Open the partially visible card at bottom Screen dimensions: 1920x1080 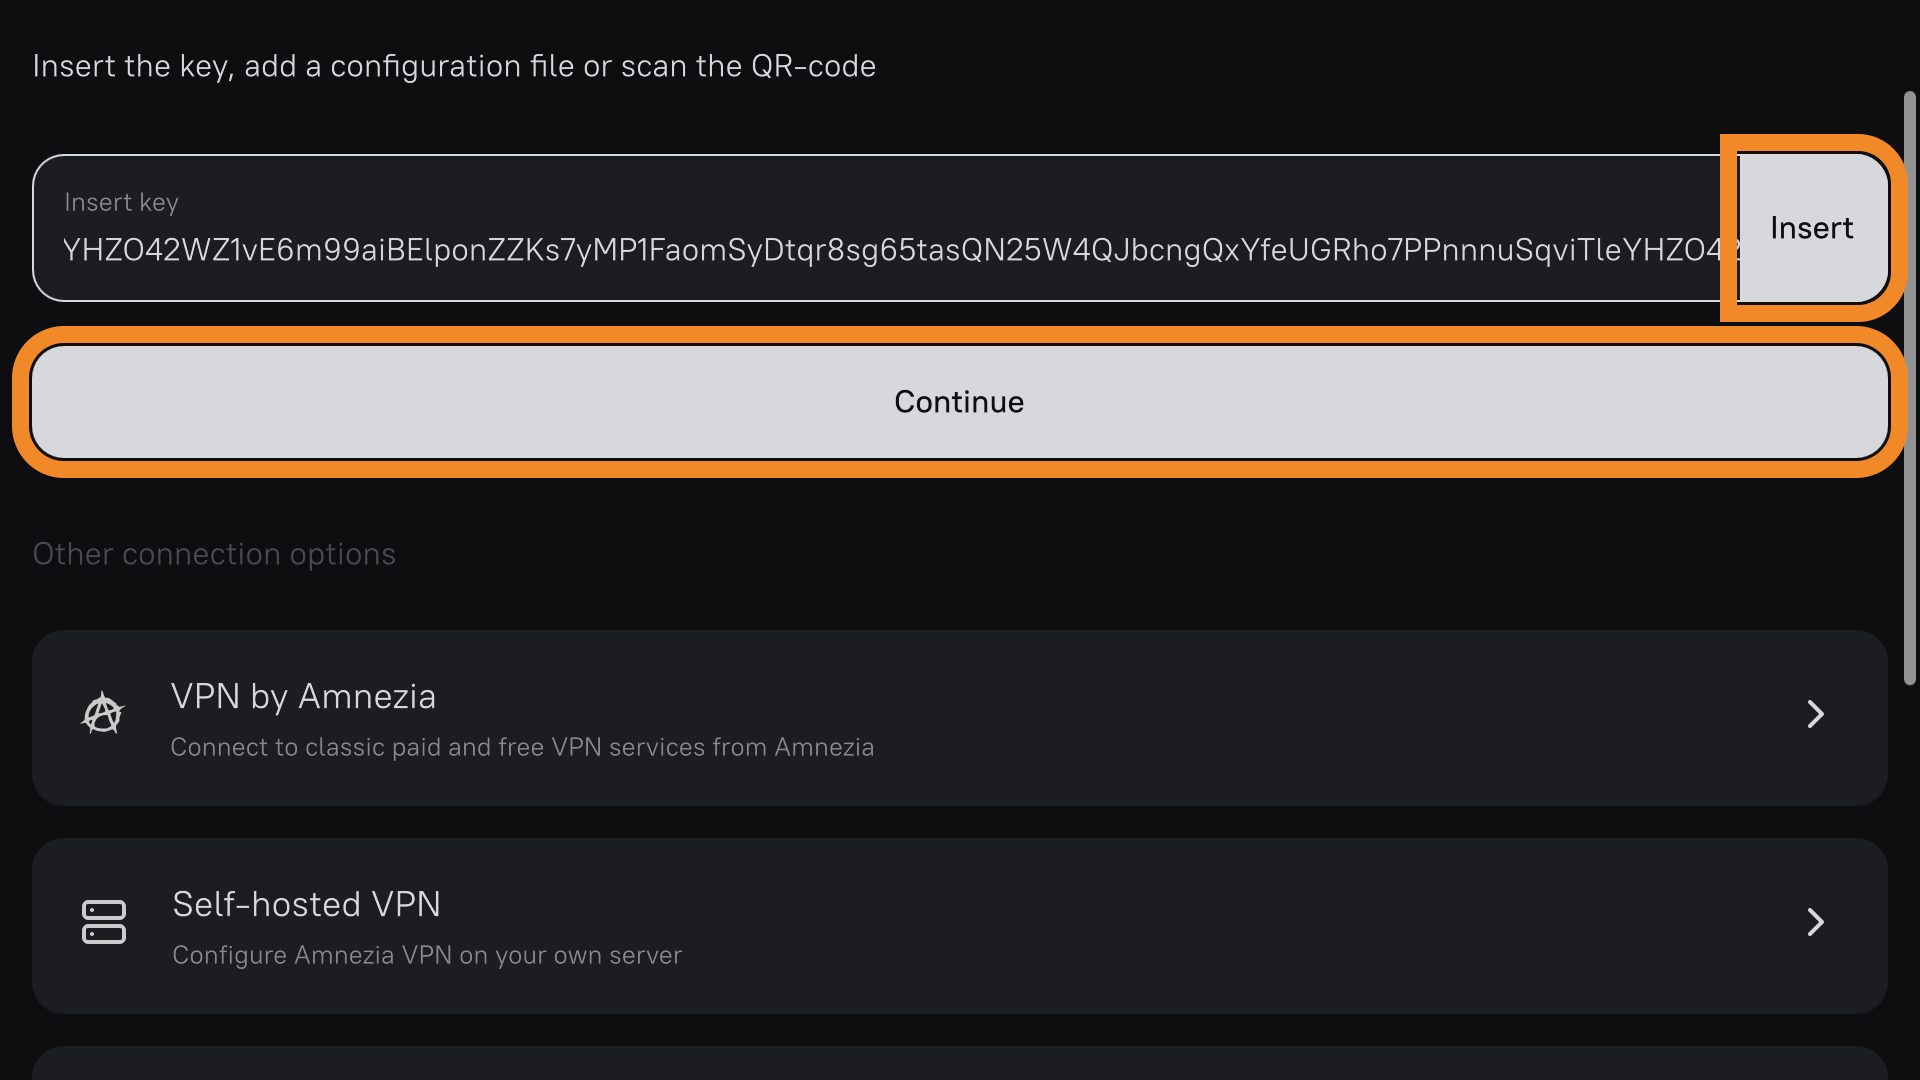pos(959,1064)
